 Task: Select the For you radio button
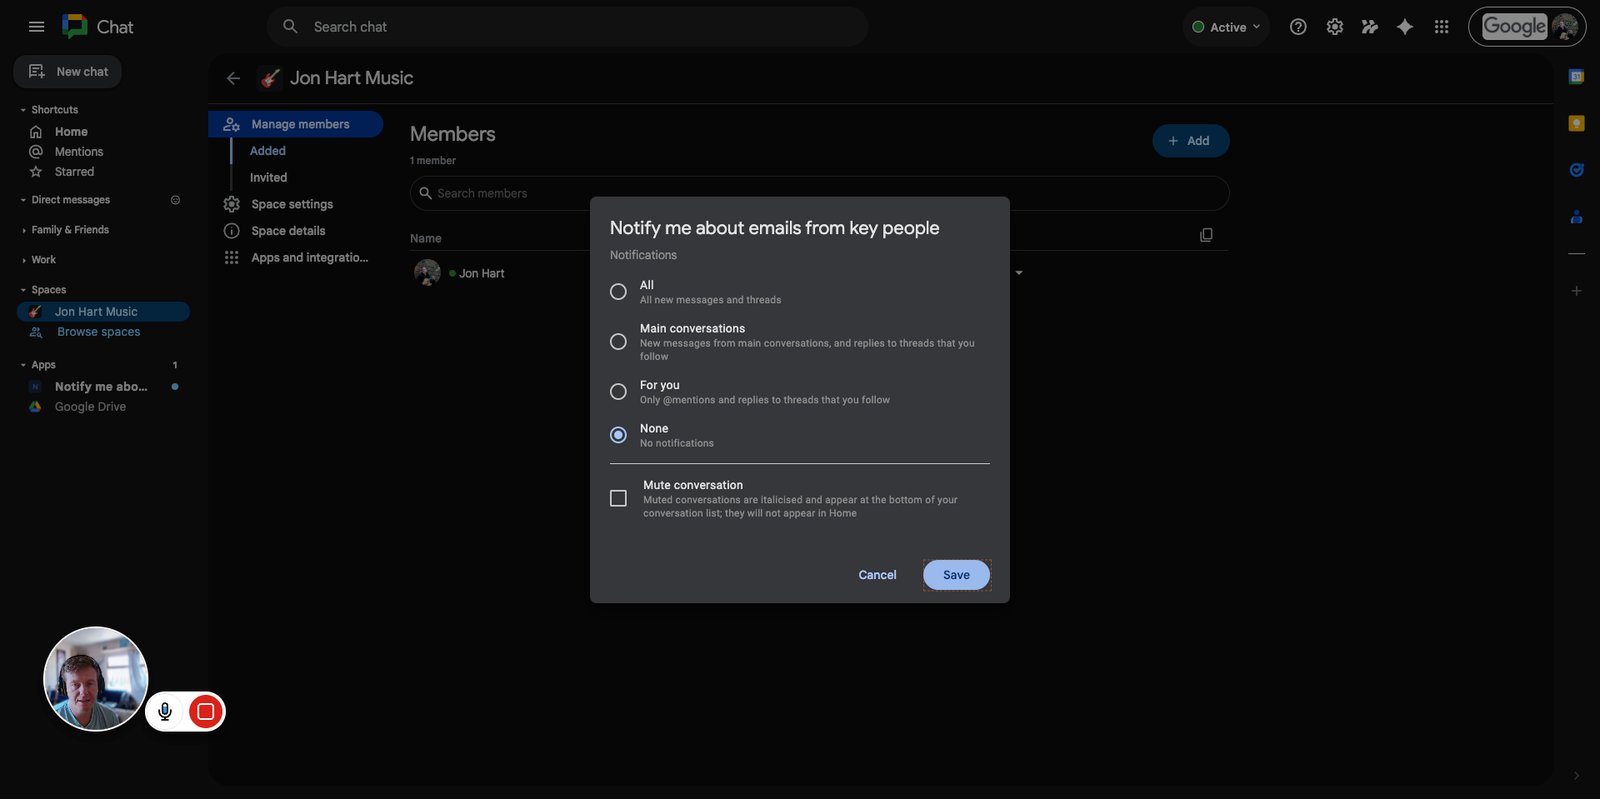pos(618,392)
